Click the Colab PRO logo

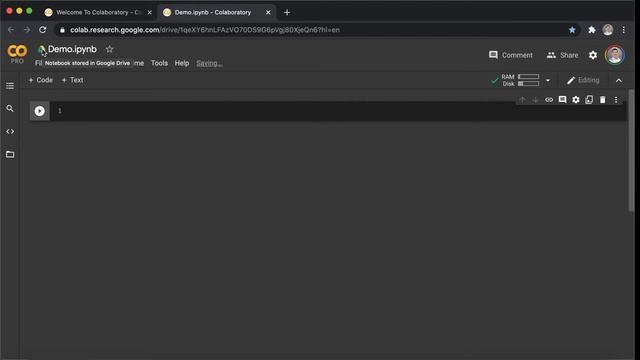click(17, 54)
